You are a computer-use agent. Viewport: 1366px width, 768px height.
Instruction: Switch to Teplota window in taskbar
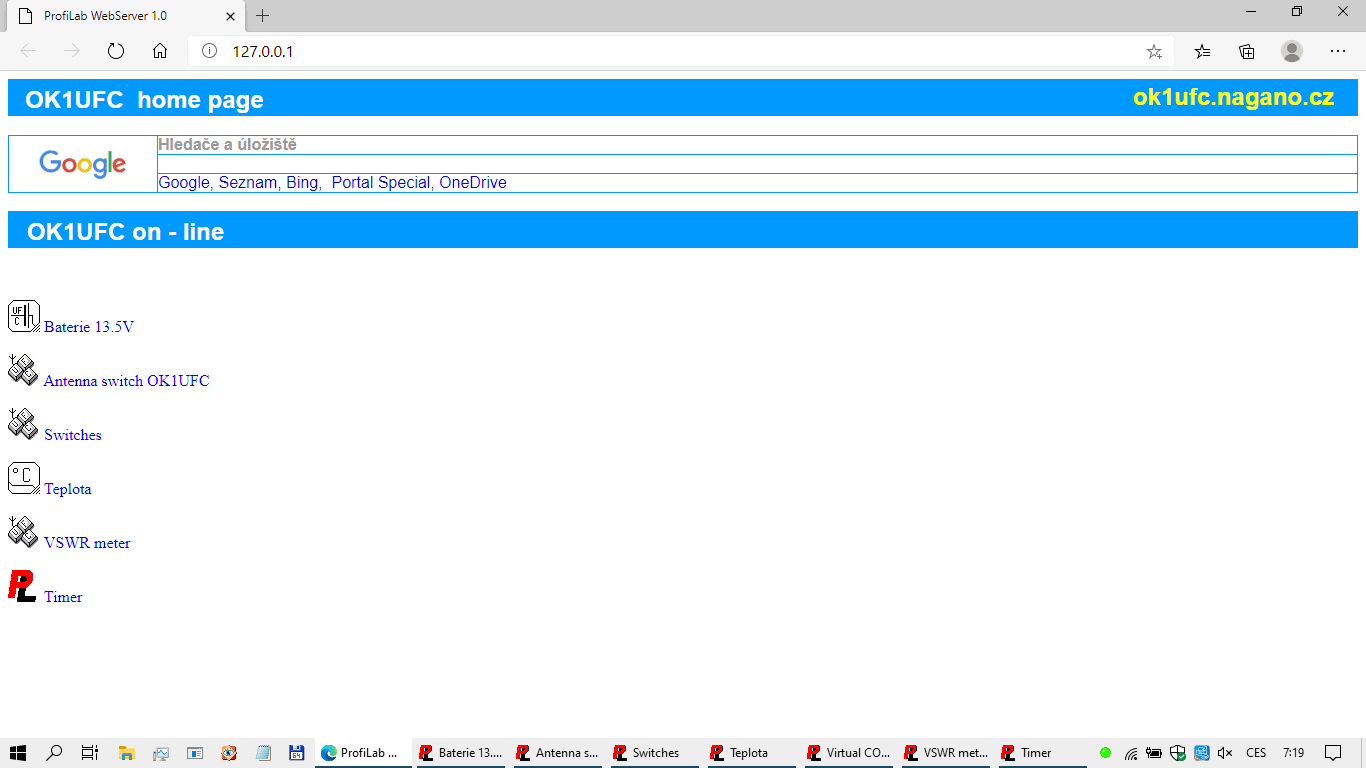pos(750,753)
